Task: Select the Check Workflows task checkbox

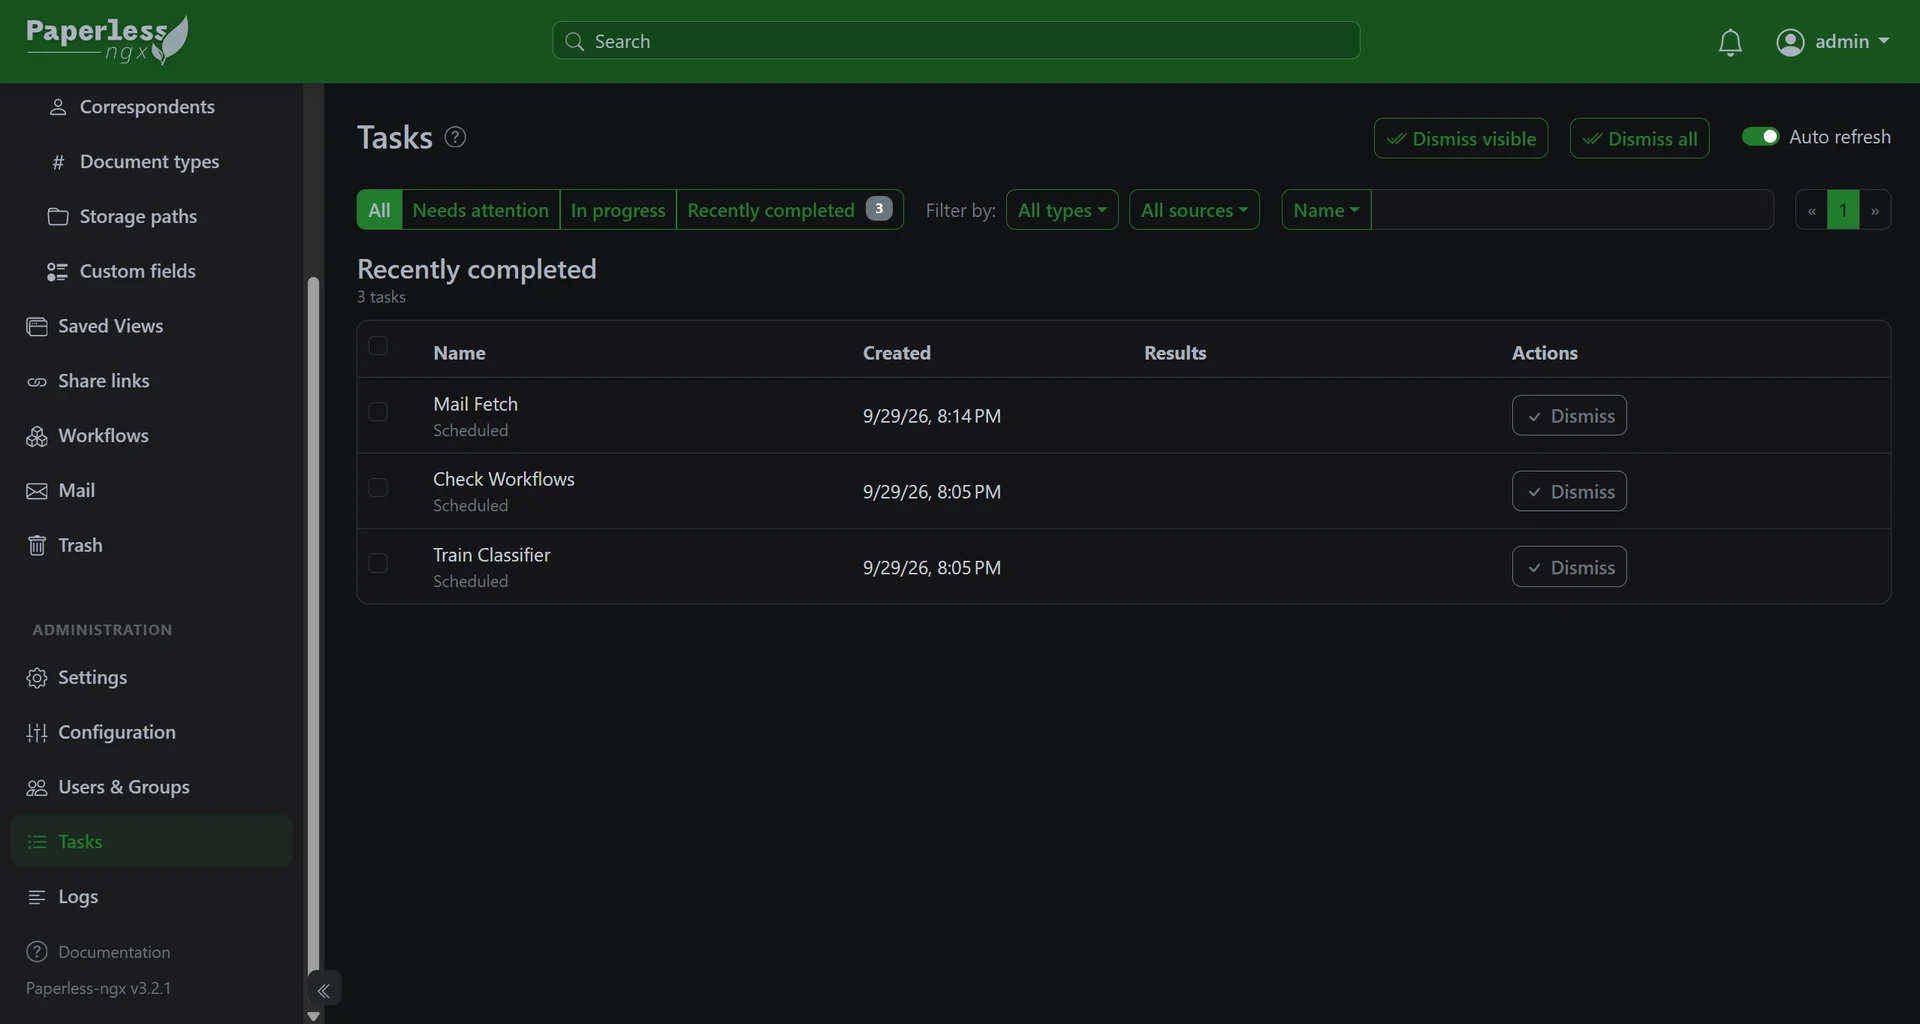Action: (x=378, y=488)
